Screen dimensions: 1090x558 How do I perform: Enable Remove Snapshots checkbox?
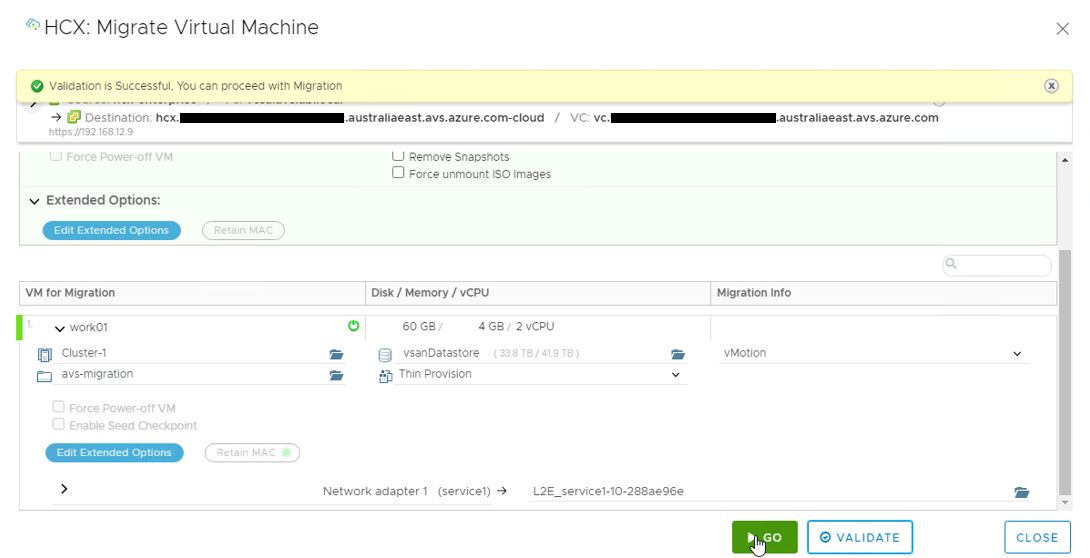(x=398, y=156)
